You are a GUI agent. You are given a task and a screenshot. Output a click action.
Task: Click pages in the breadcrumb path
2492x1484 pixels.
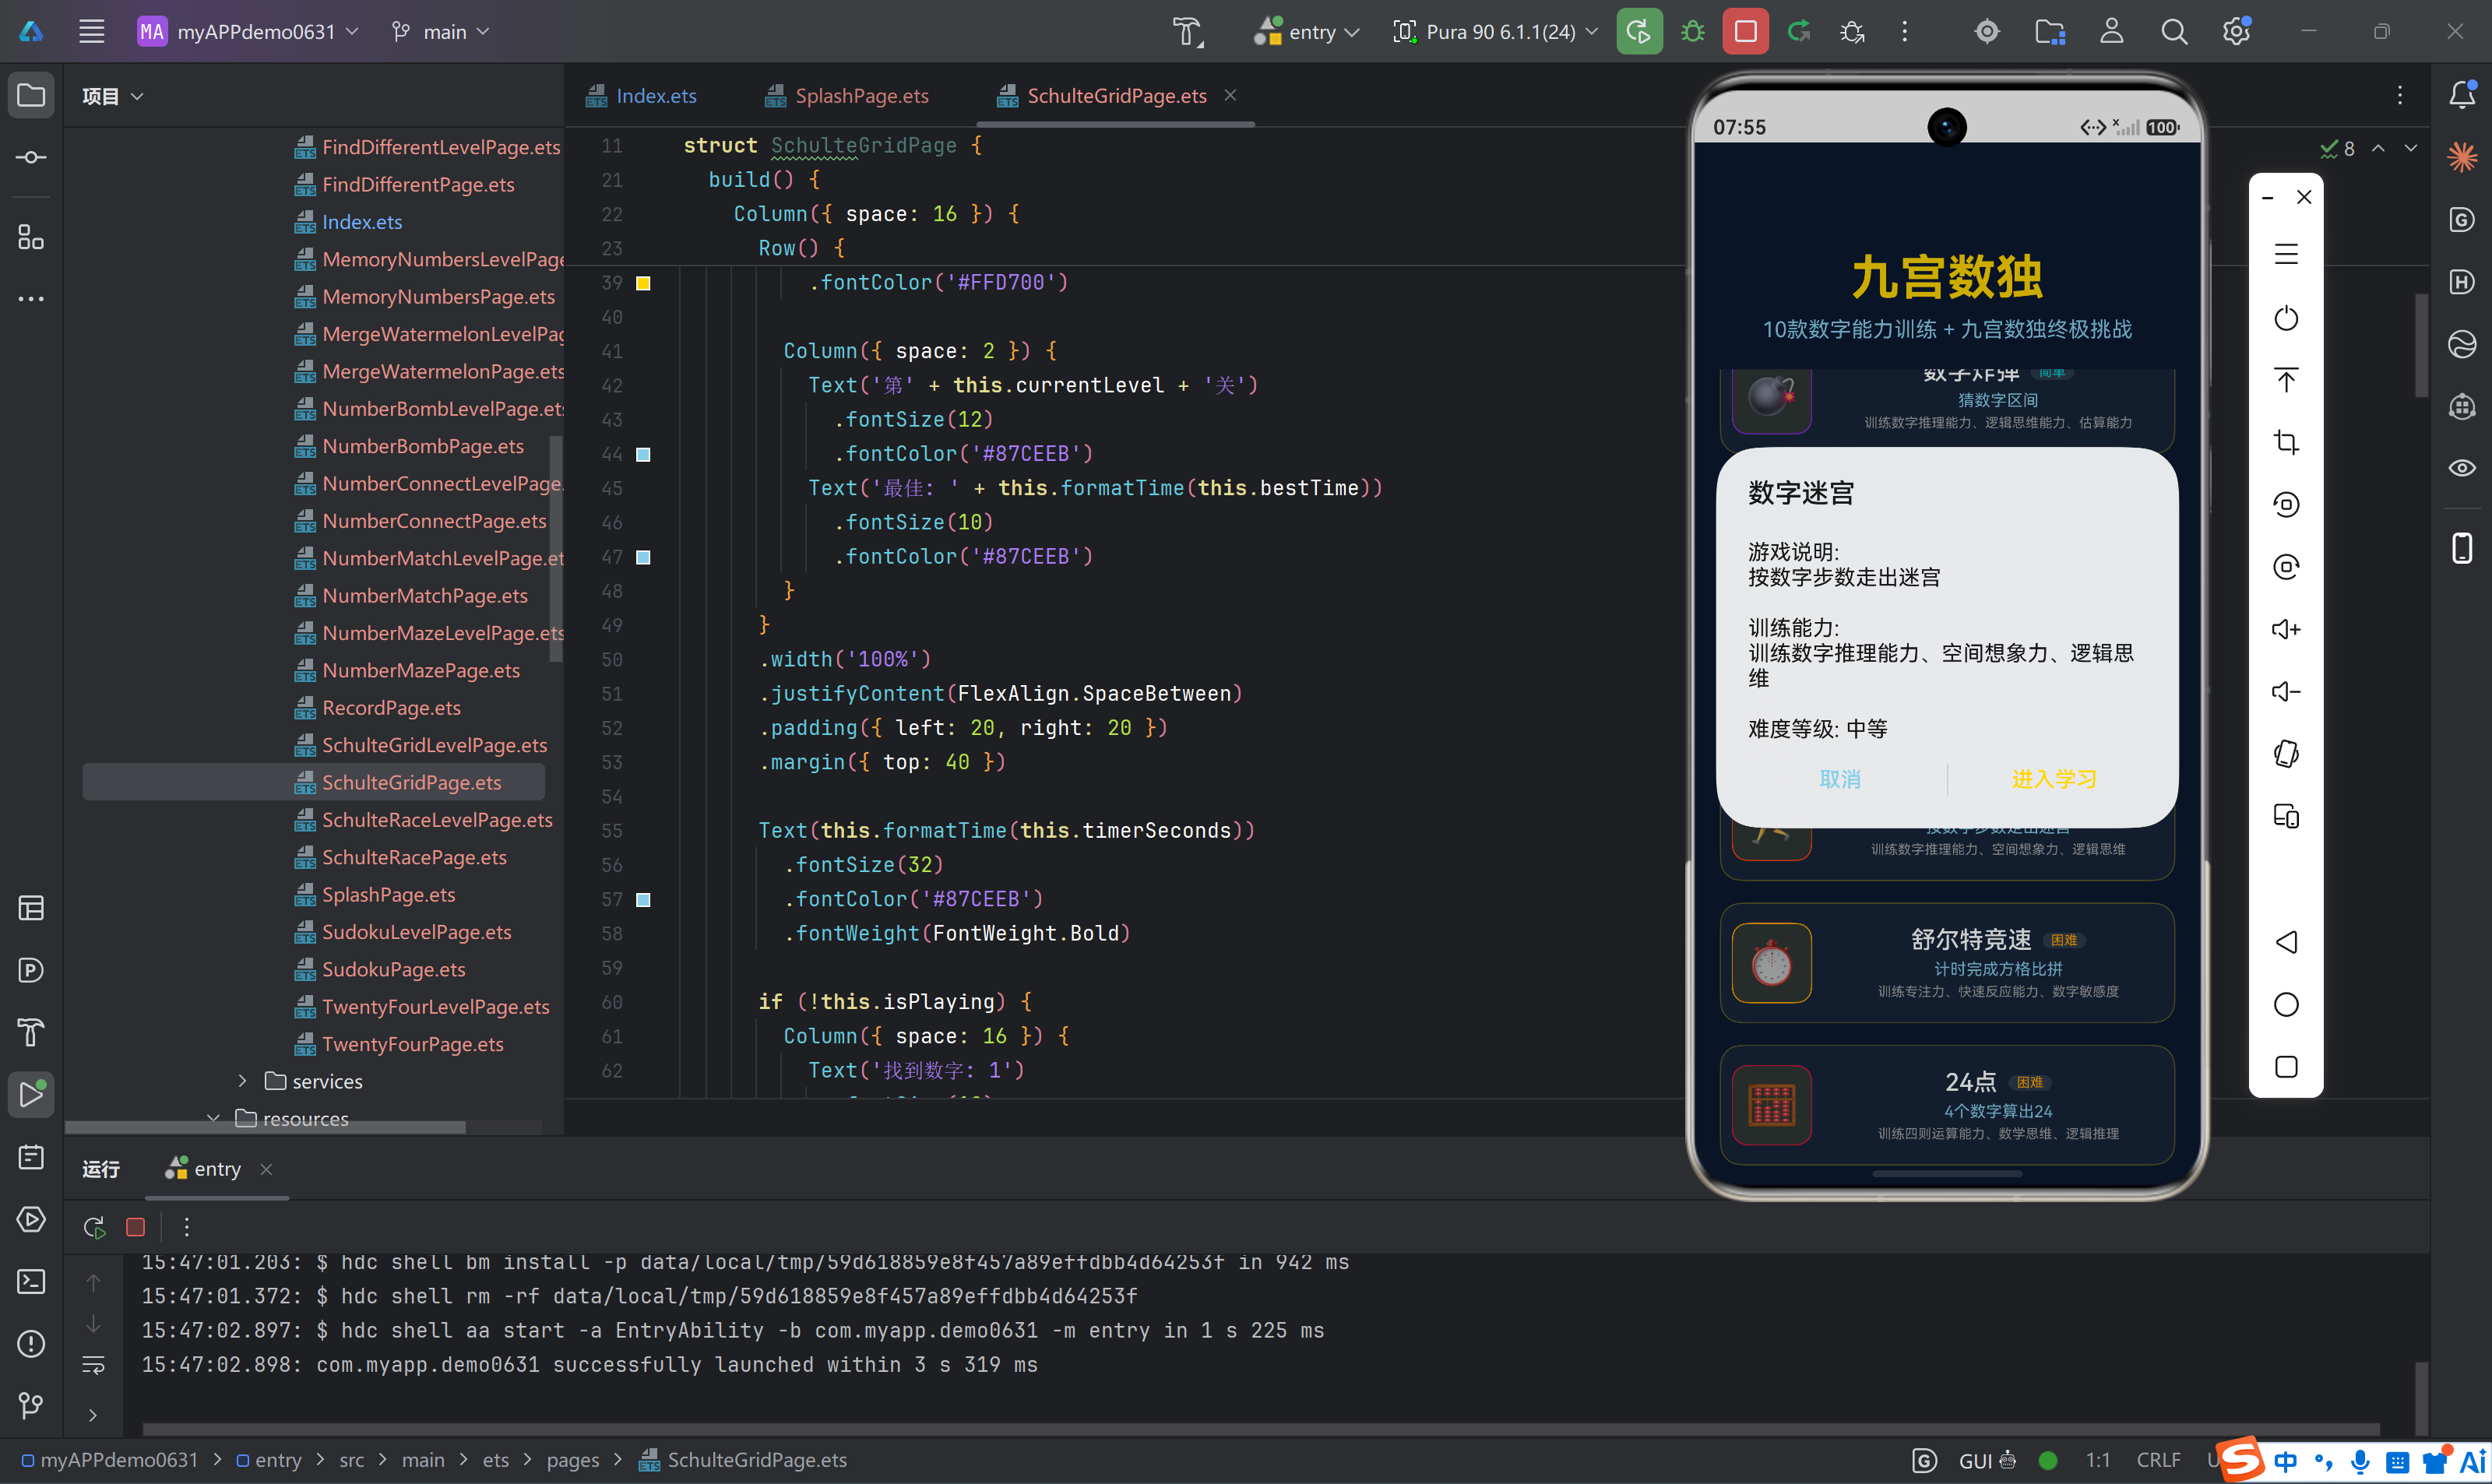point(573,1460)
